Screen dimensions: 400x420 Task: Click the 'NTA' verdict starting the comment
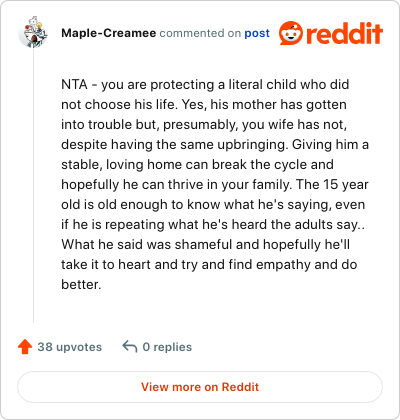(x=74, y=84)
